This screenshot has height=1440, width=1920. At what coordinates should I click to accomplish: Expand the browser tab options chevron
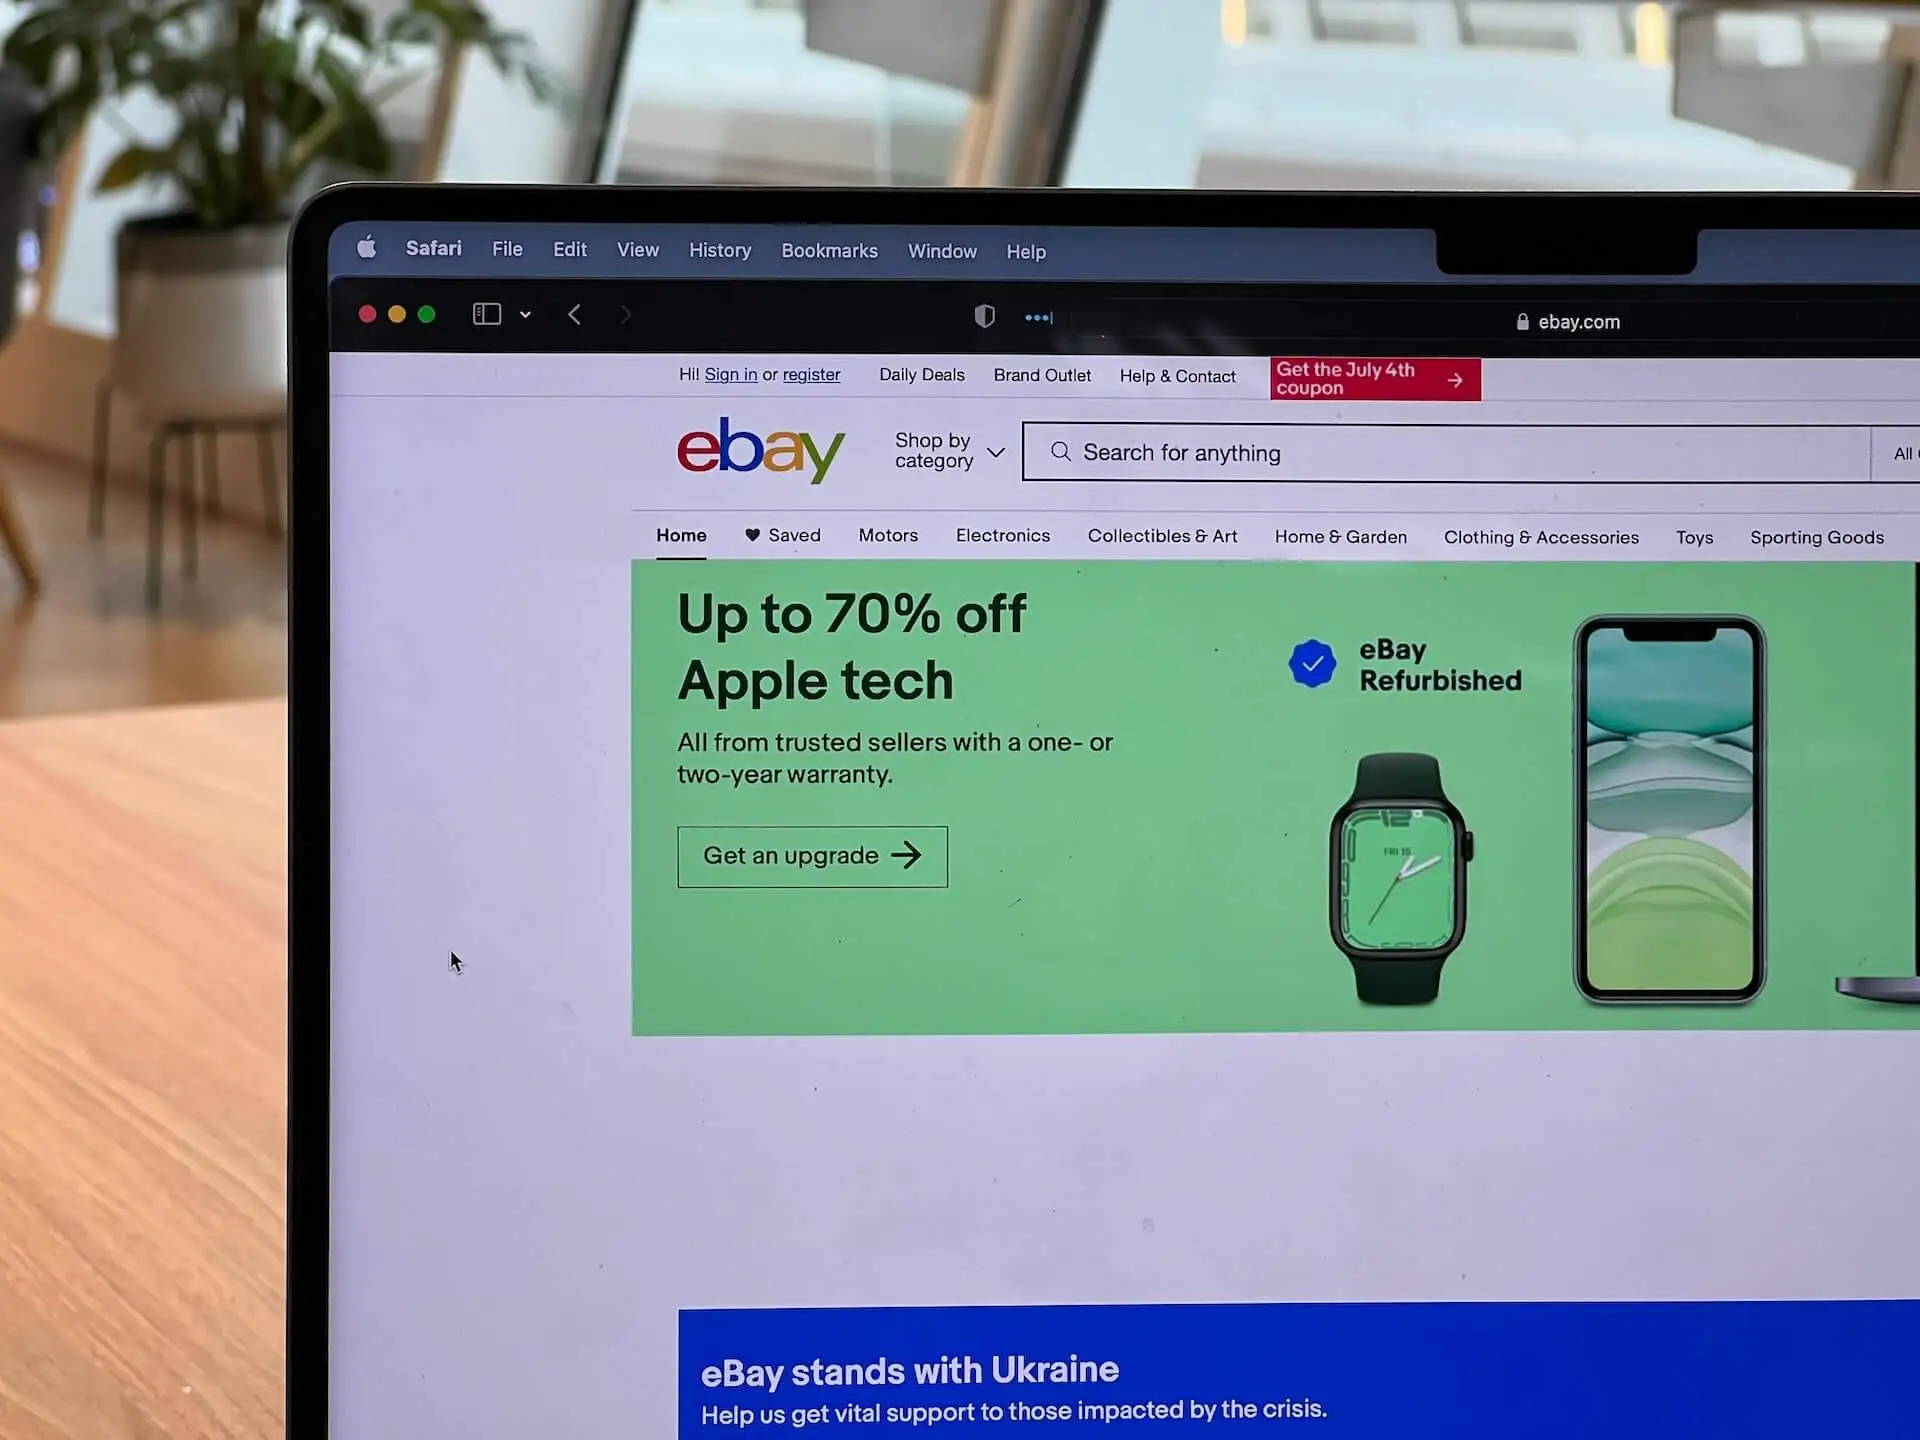[x=525, y=316]
